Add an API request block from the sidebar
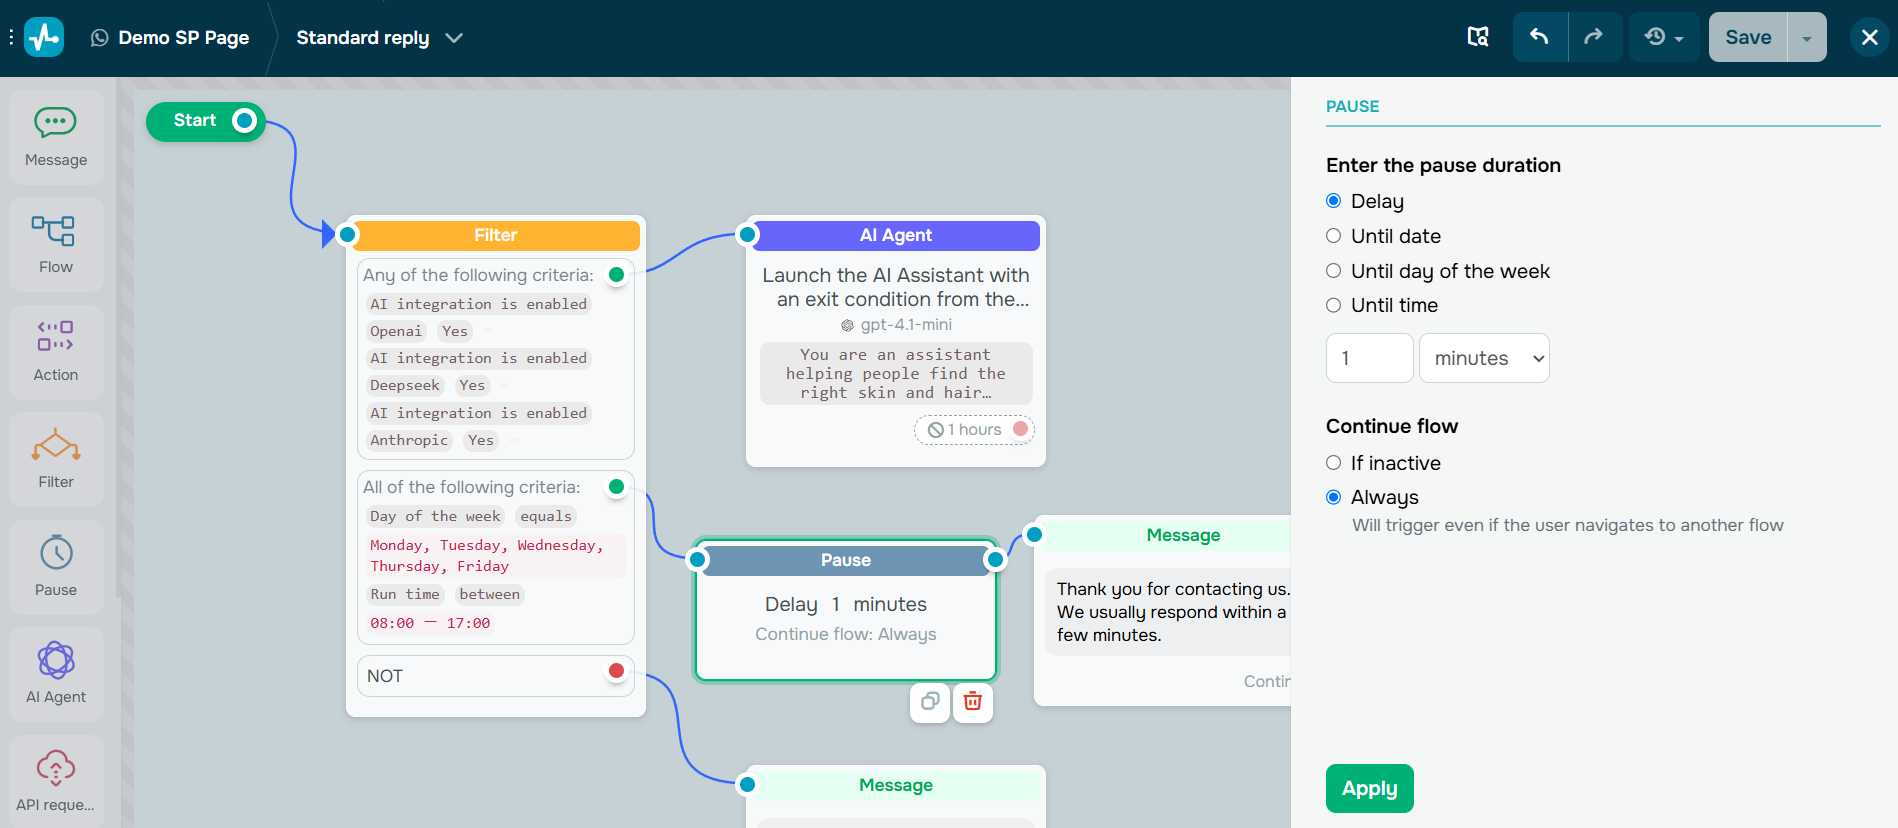The height and width of the screenshot is (828, 1898). click(56, 782)
